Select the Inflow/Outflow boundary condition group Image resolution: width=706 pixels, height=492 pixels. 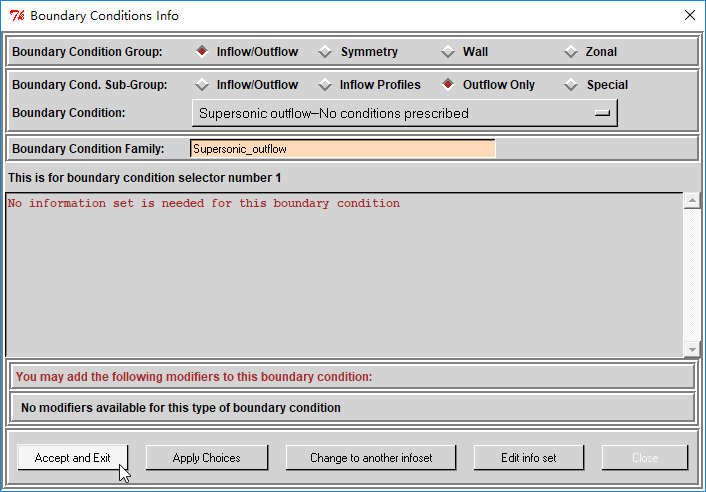click(x=203, y=52)
